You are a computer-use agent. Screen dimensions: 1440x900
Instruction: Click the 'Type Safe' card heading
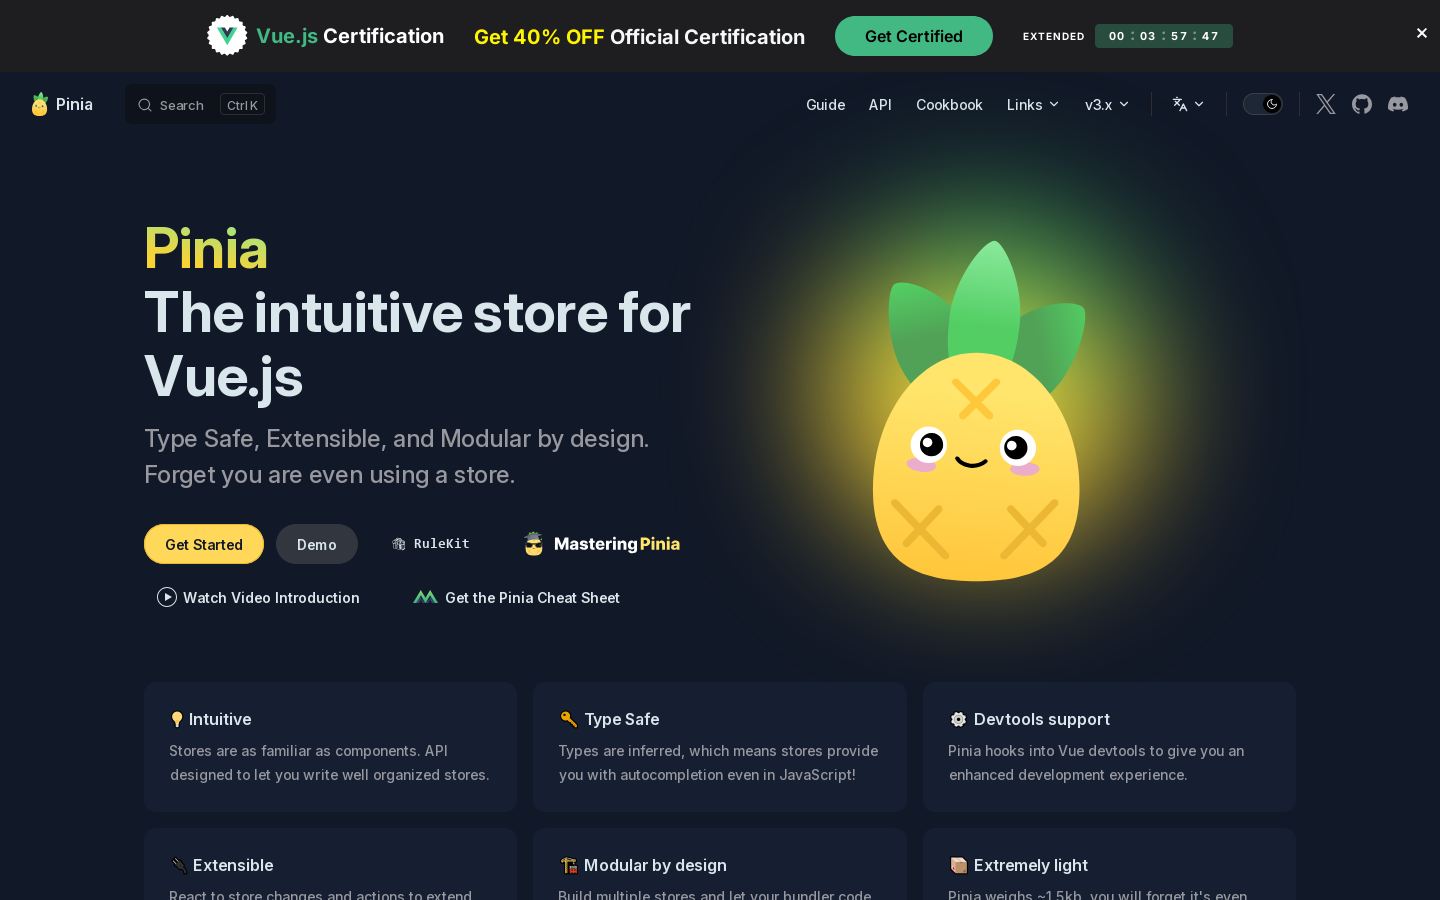tap(622, 719)
